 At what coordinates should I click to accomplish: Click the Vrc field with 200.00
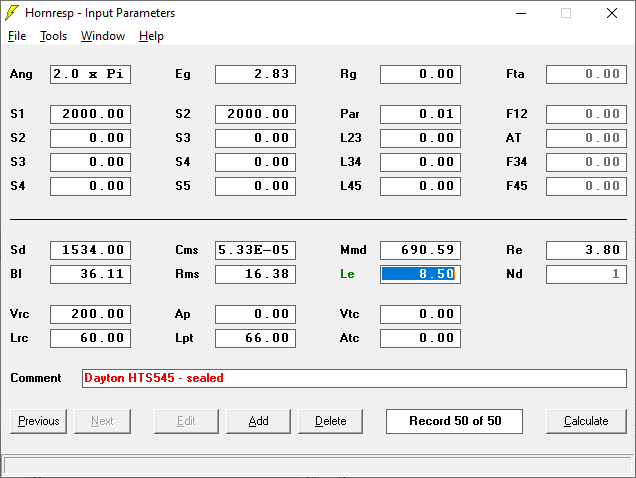click(x=90, y=314)
